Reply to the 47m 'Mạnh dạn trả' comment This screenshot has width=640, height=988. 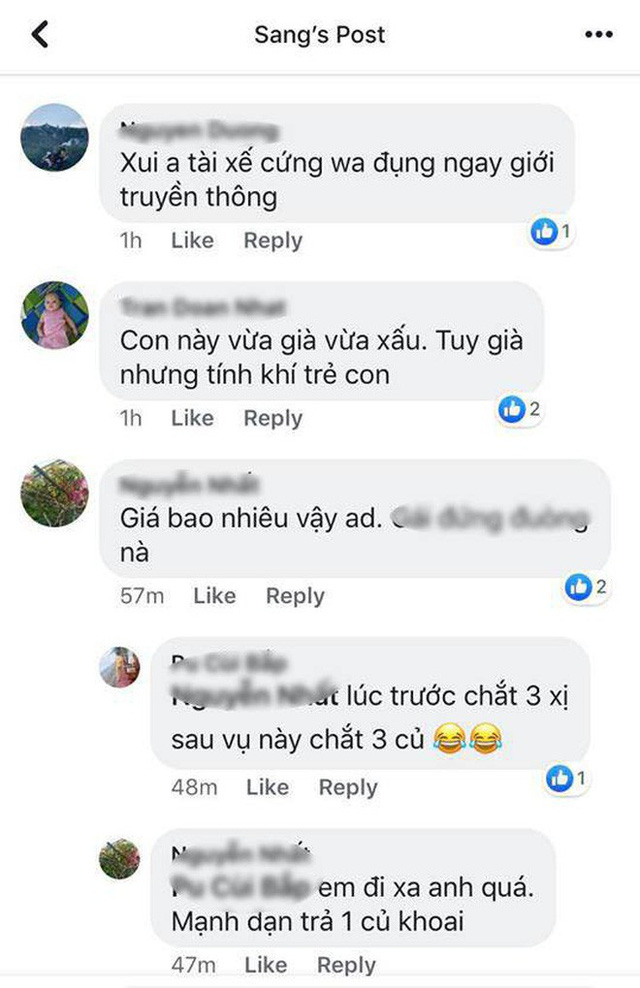pos(346,965)
